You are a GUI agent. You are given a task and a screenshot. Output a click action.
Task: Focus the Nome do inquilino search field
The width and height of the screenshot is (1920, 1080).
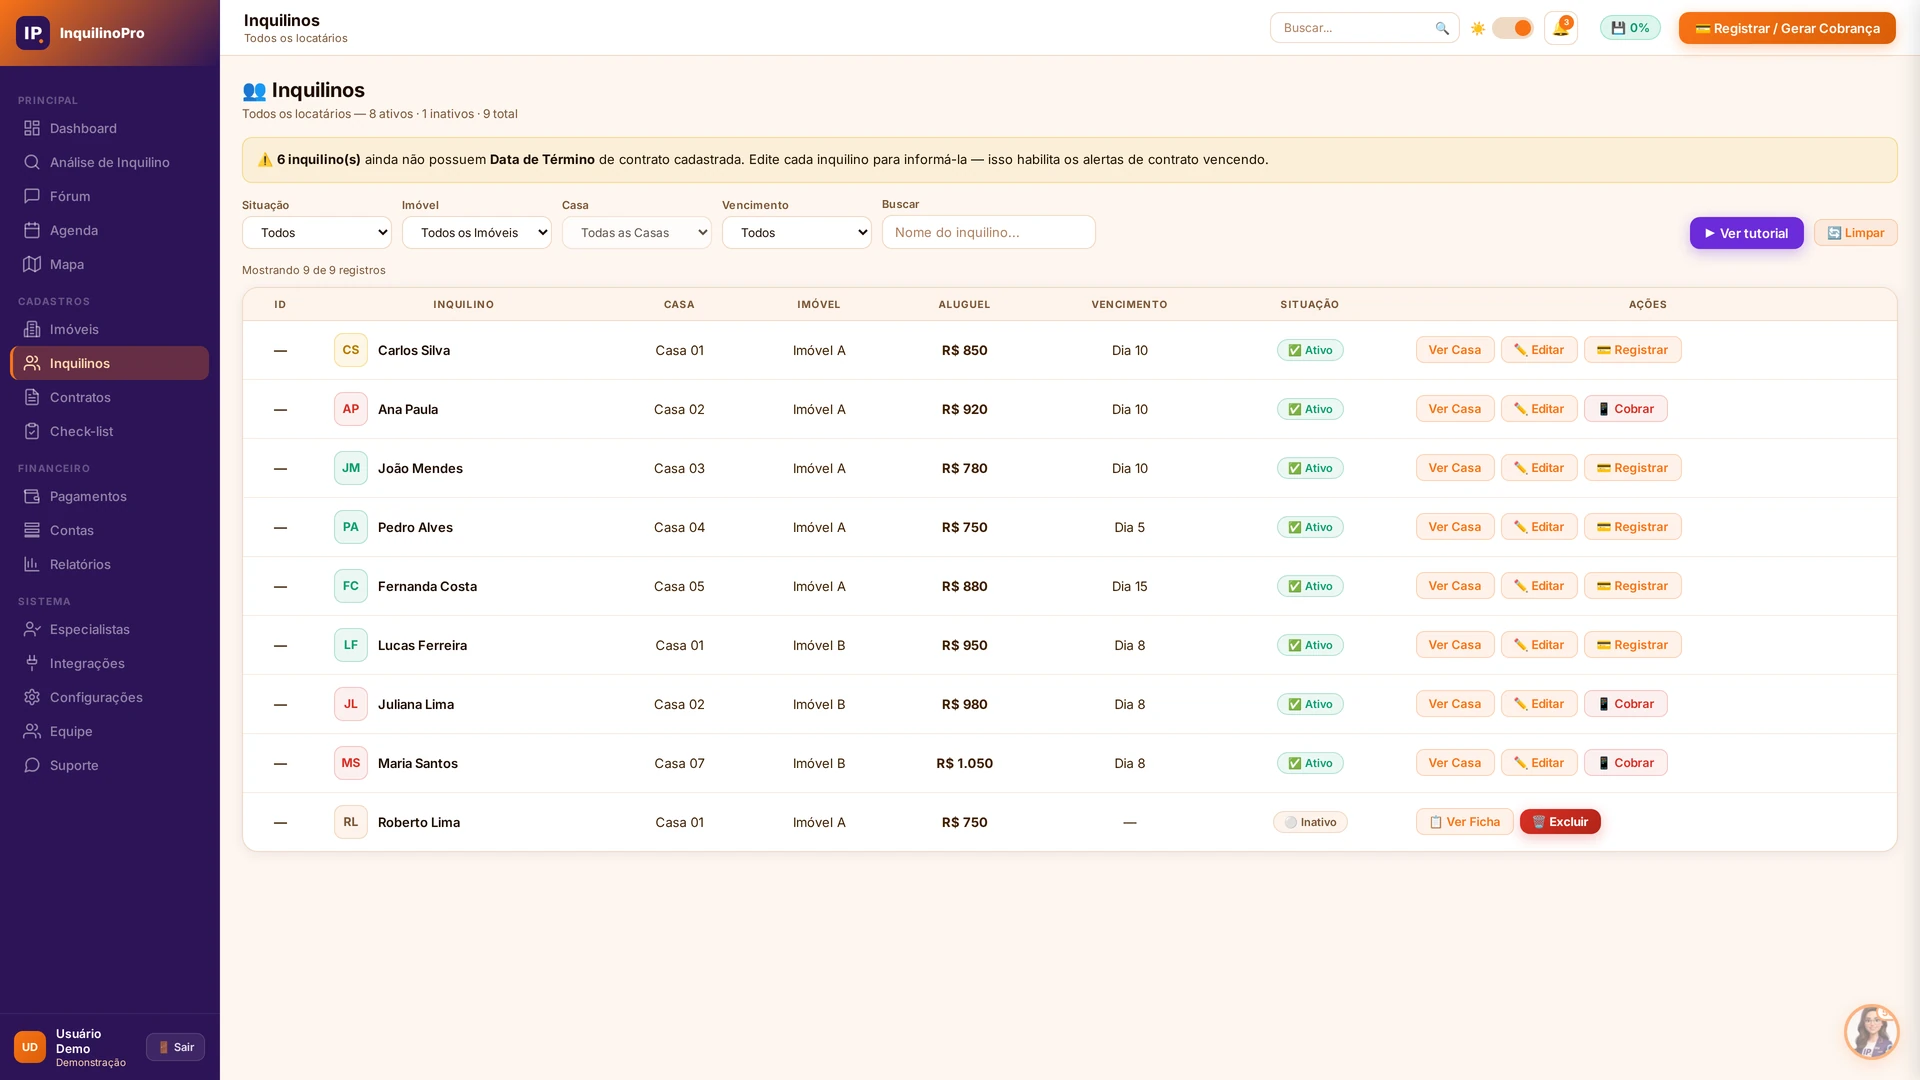[989, 232]
